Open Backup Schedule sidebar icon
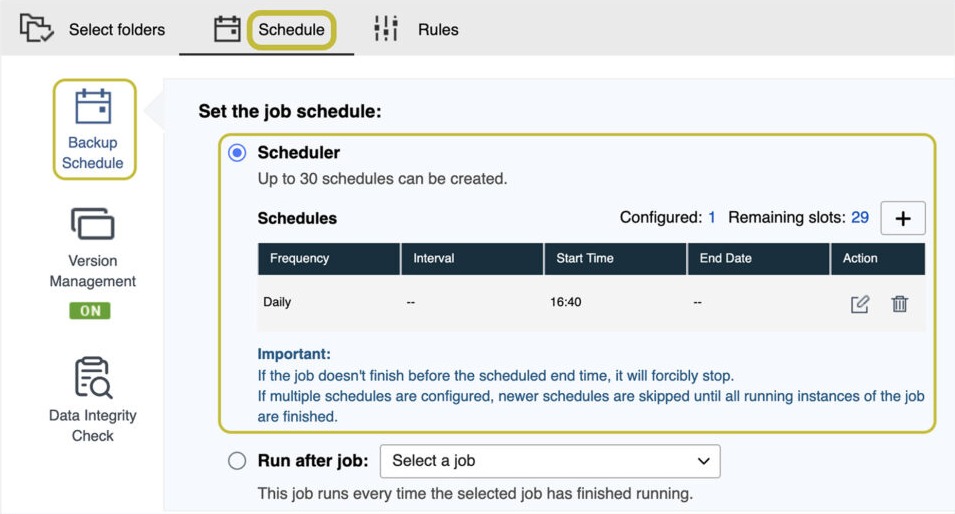Screen dimensions: 955x514 93,107
